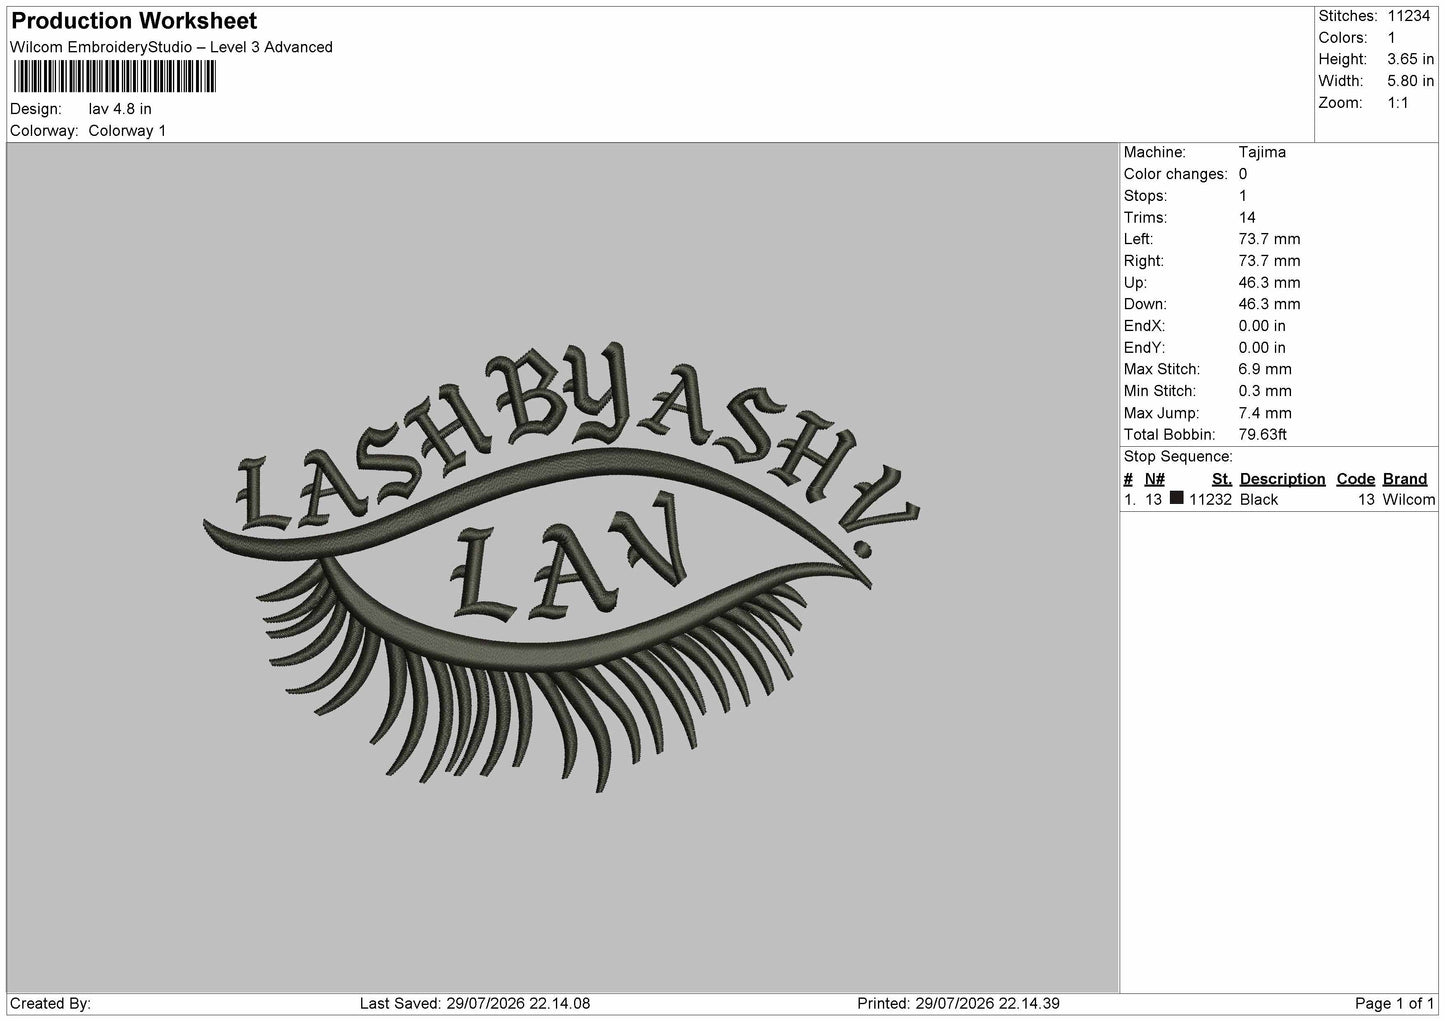The image size is (1445, 1021).
Task: Click the Last Saved timestamp
Action: tap(474, 1003)
